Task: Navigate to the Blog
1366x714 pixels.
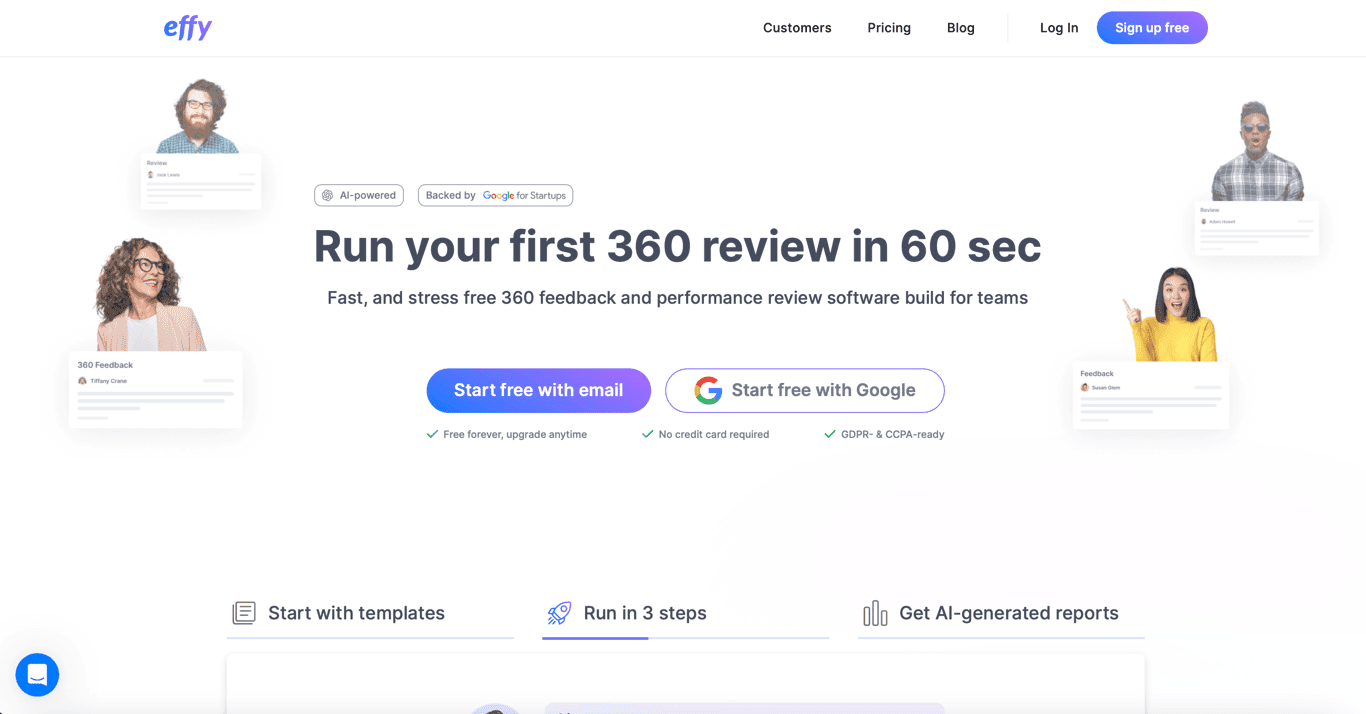Action: pyautogui.click(x=960, y=27)
